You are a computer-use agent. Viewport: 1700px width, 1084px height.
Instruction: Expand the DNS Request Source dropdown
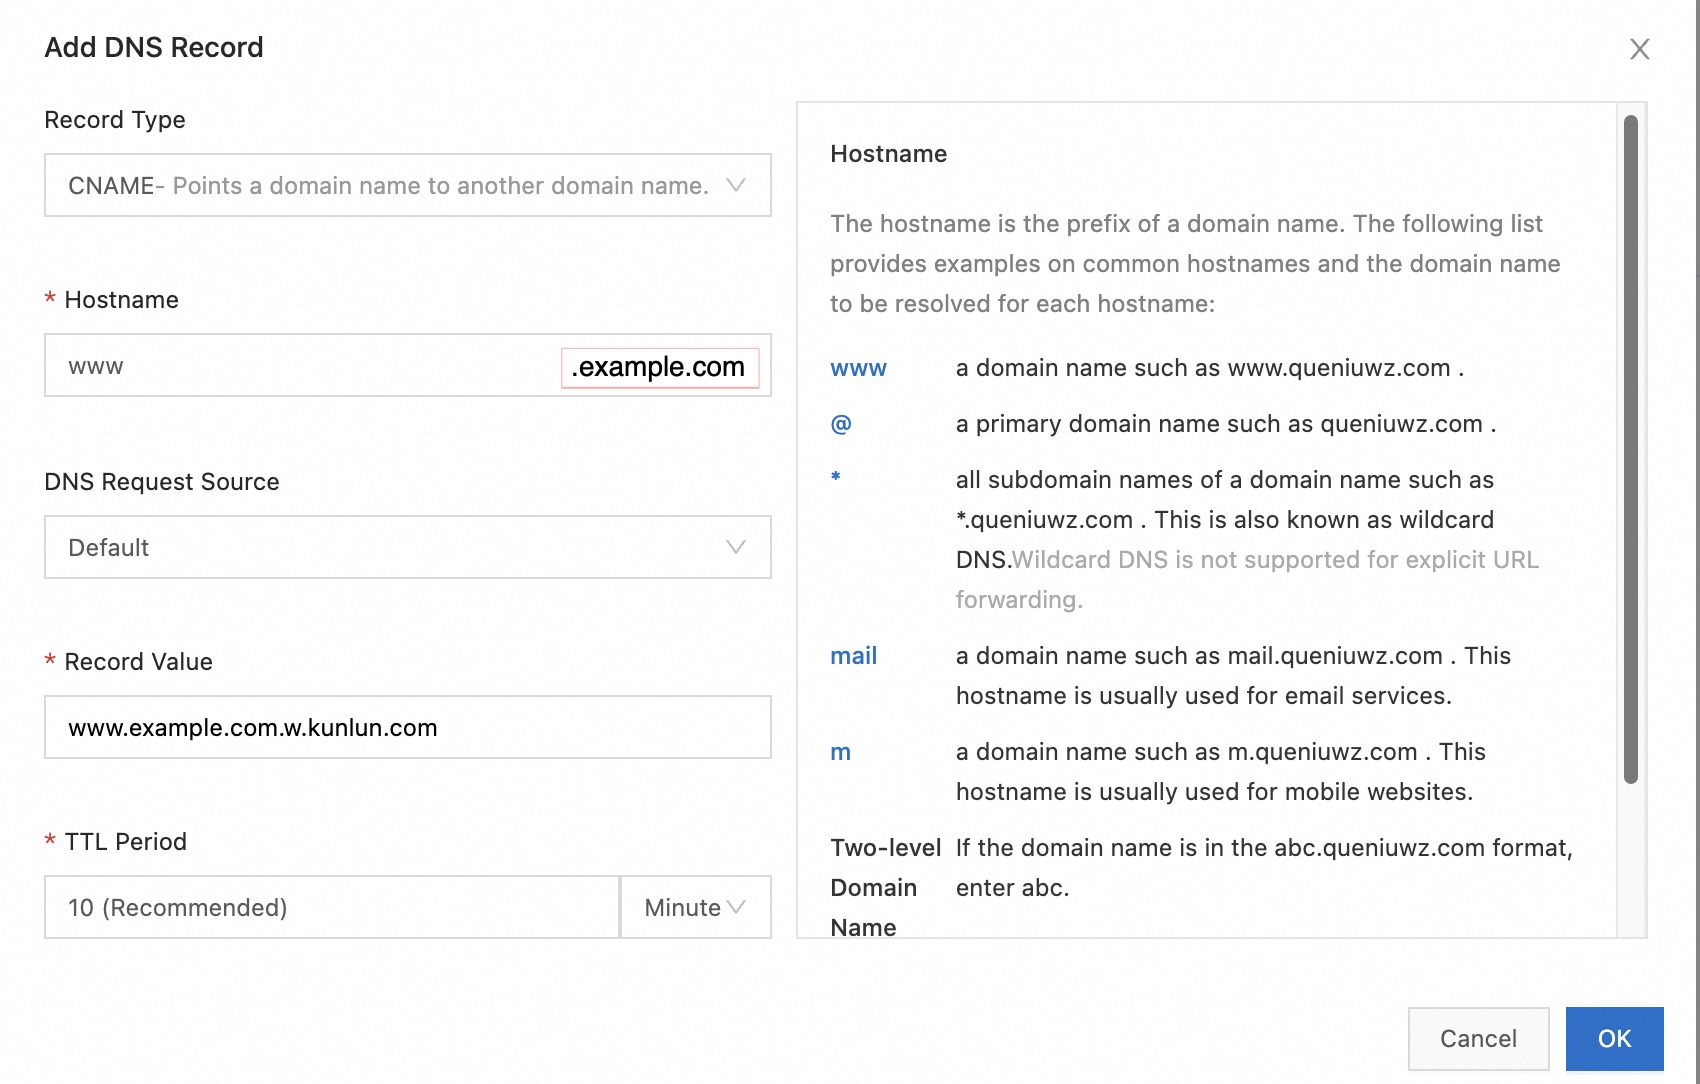coord(388,548)
